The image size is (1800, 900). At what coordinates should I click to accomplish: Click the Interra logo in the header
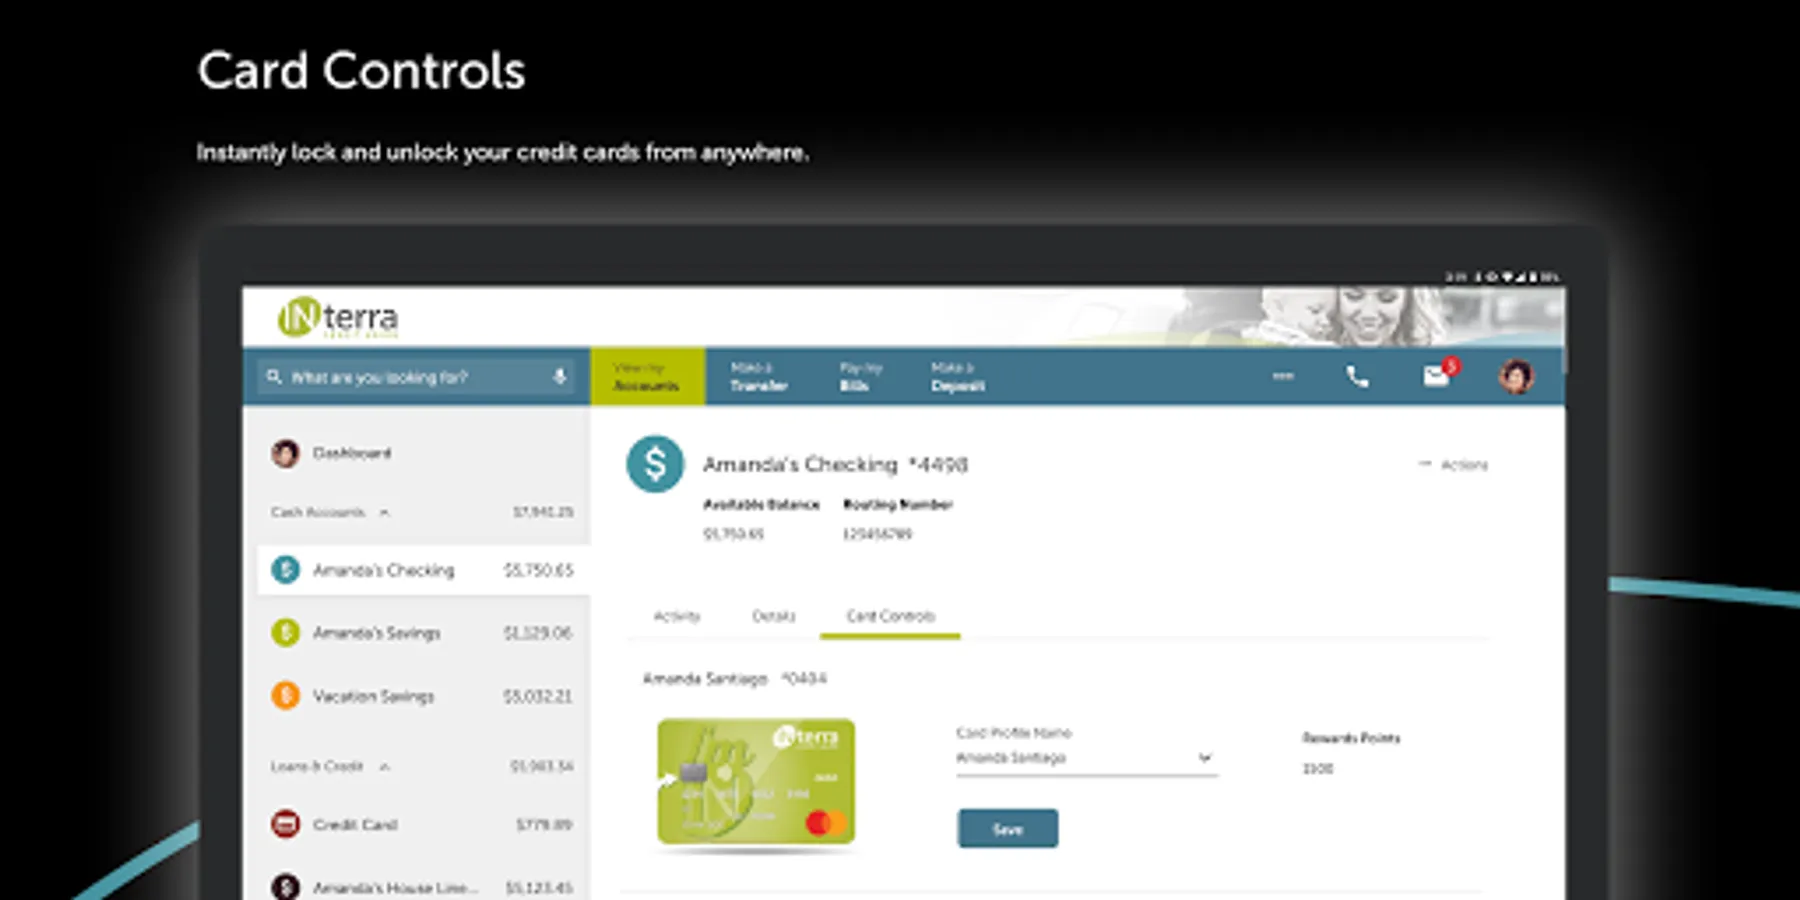tap(338, 318)
